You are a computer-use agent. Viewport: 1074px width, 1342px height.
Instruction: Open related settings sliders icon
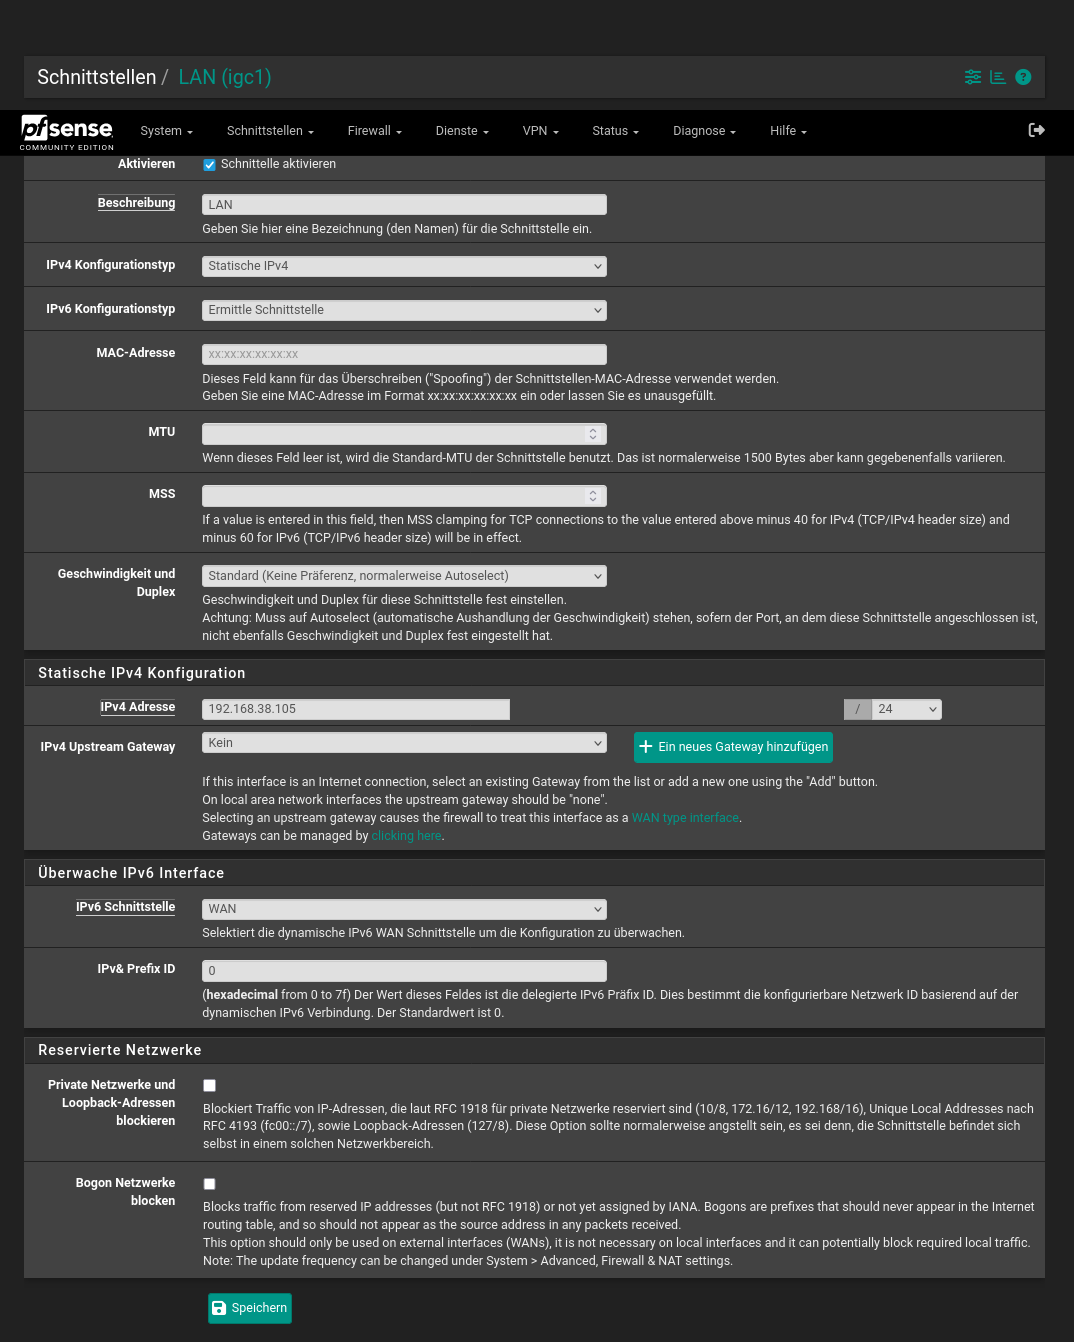click(972, 77)
